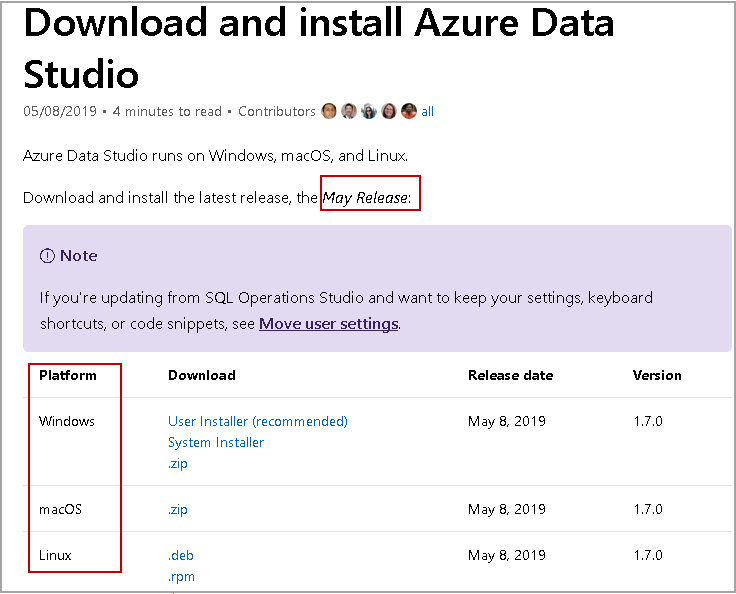The width and height of the screenshot is (736, 594).
Task: Download the Windows User Installer (recommended)
Action: coord(258,421)
